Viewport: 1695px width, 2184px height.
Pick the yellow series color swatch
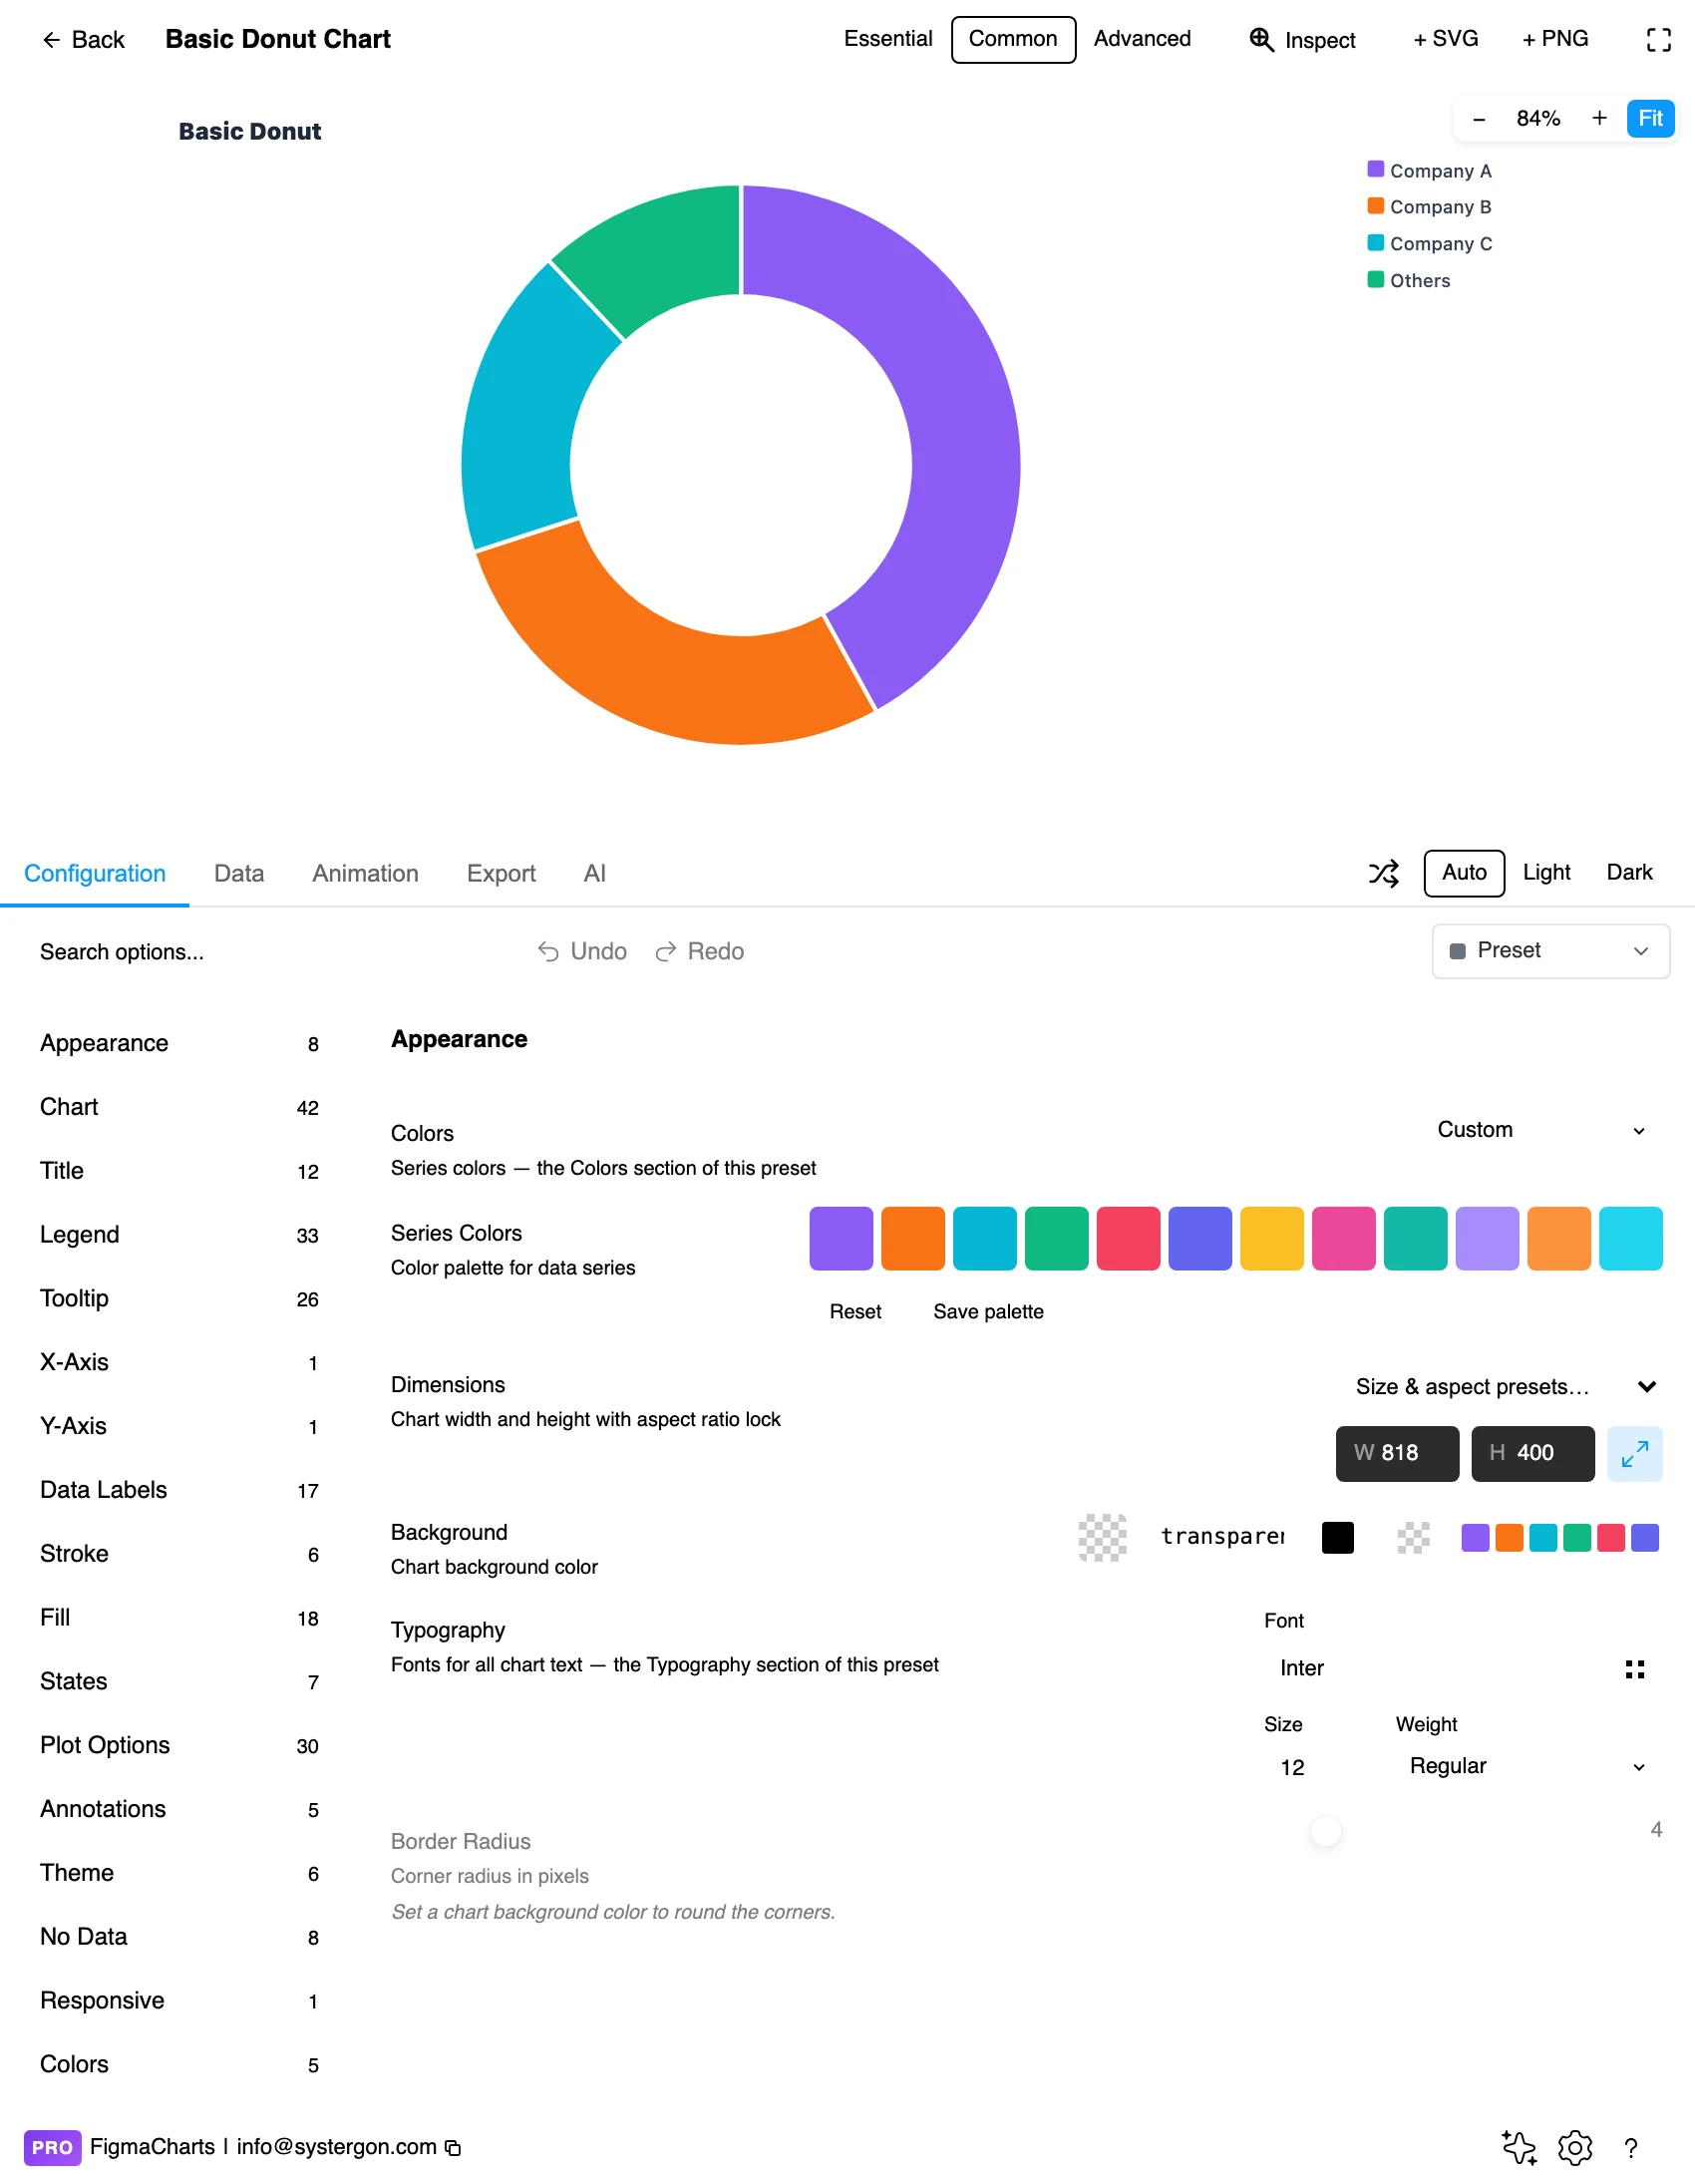1271,1239
